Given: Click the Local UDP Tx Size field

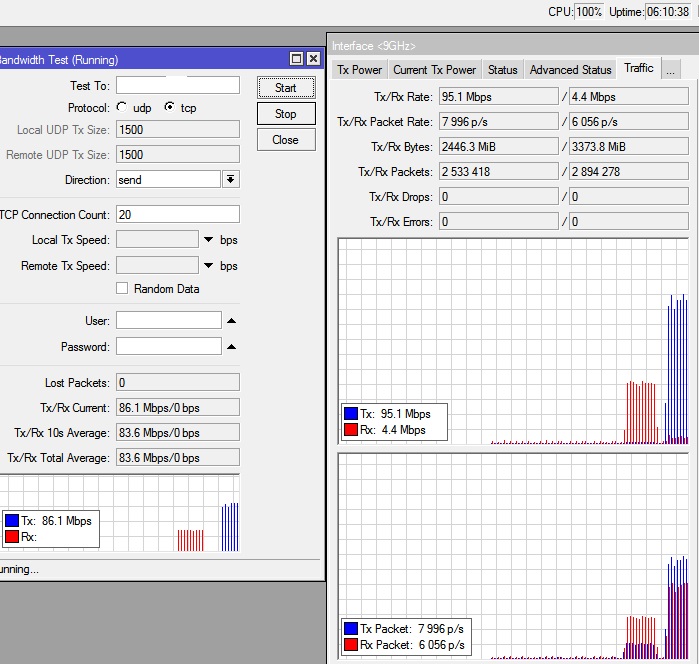Looking at the screenshot, I should pos(178,129).
